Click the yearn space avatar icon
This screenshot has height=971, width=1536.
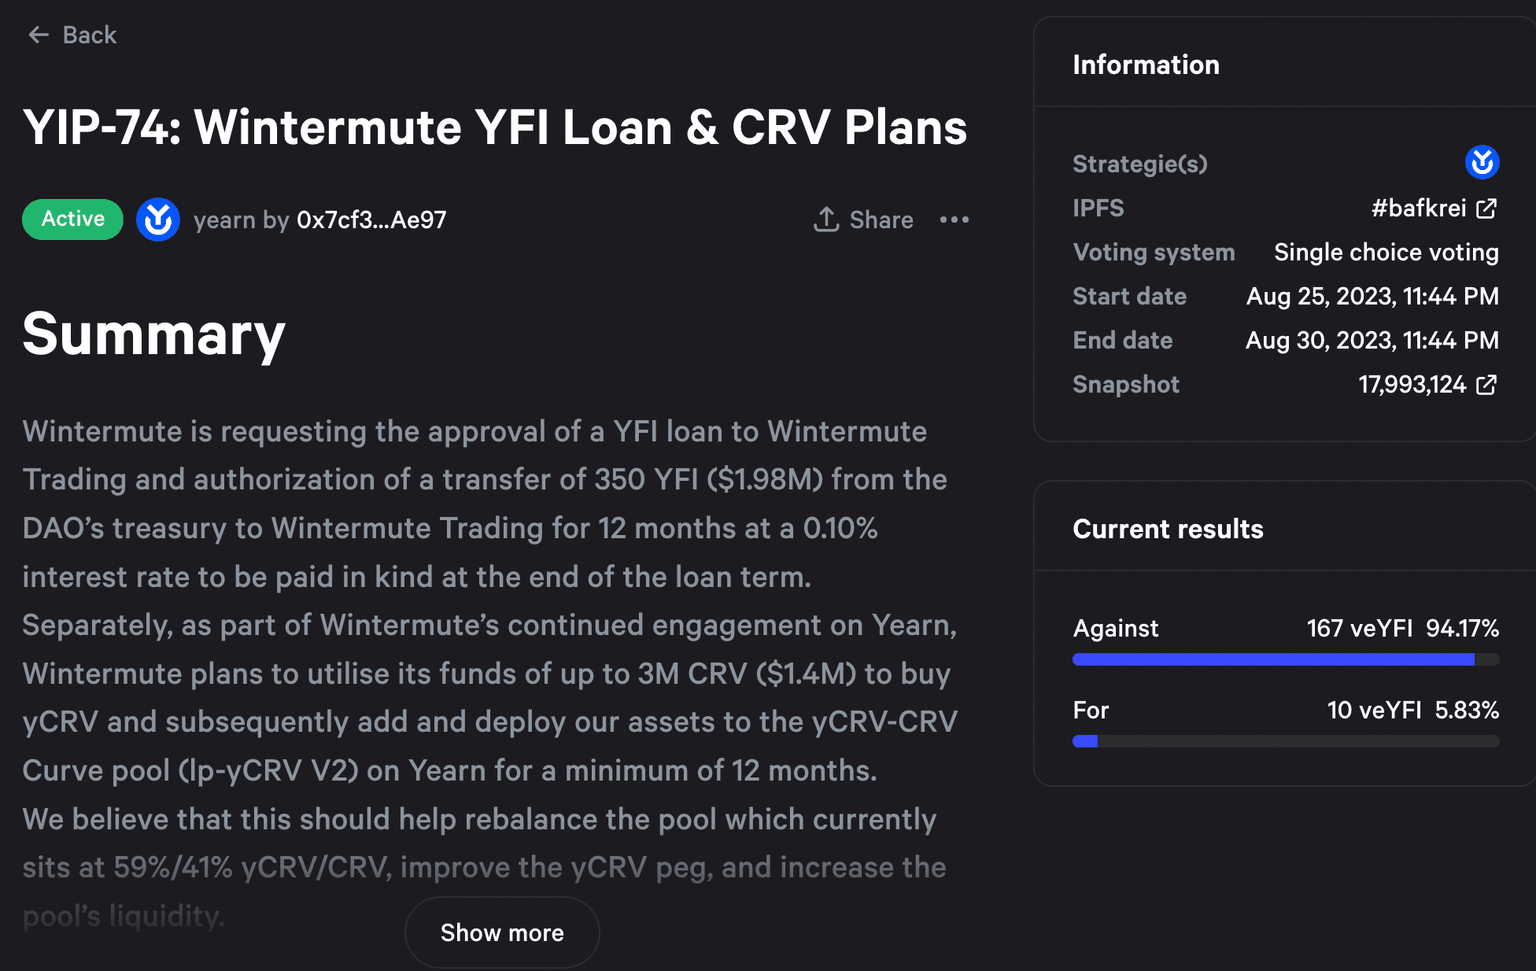coord(158,220)
